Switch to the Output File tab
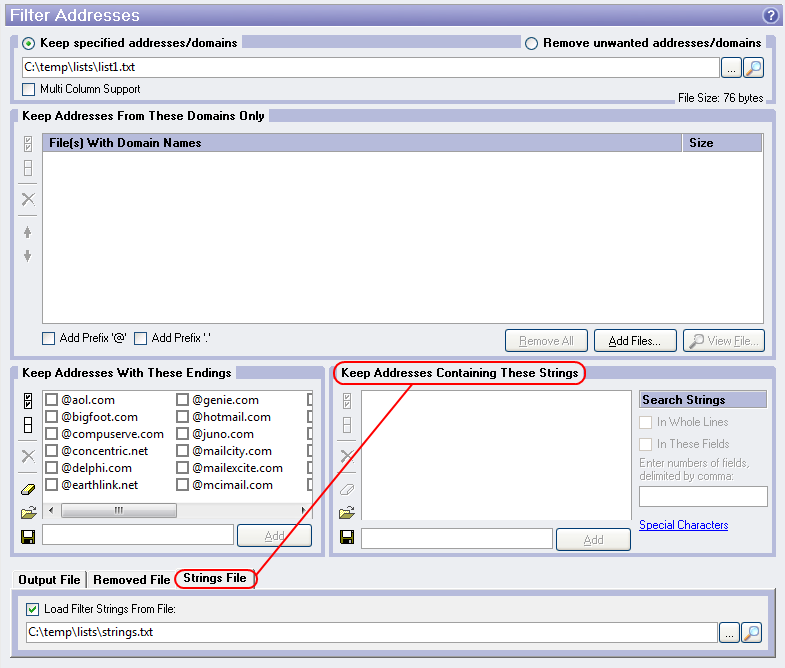 point(49,580)
